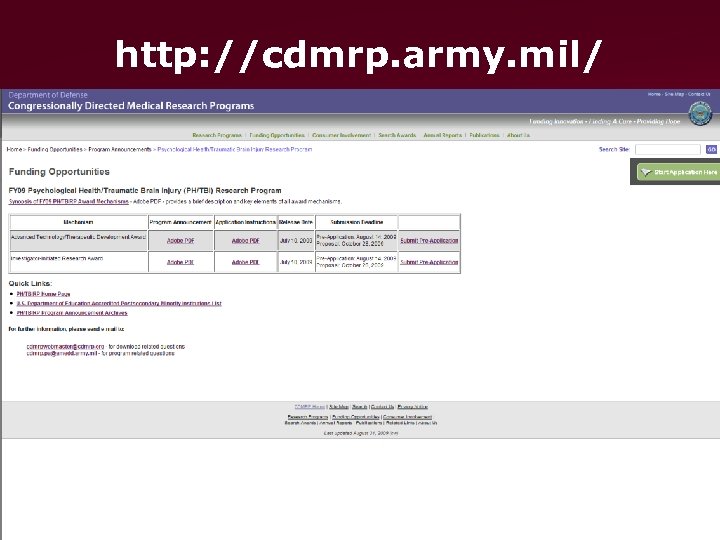Open Application Instructions Adobe PDF for Investigator-Initiated Research Award

[246, 262]
